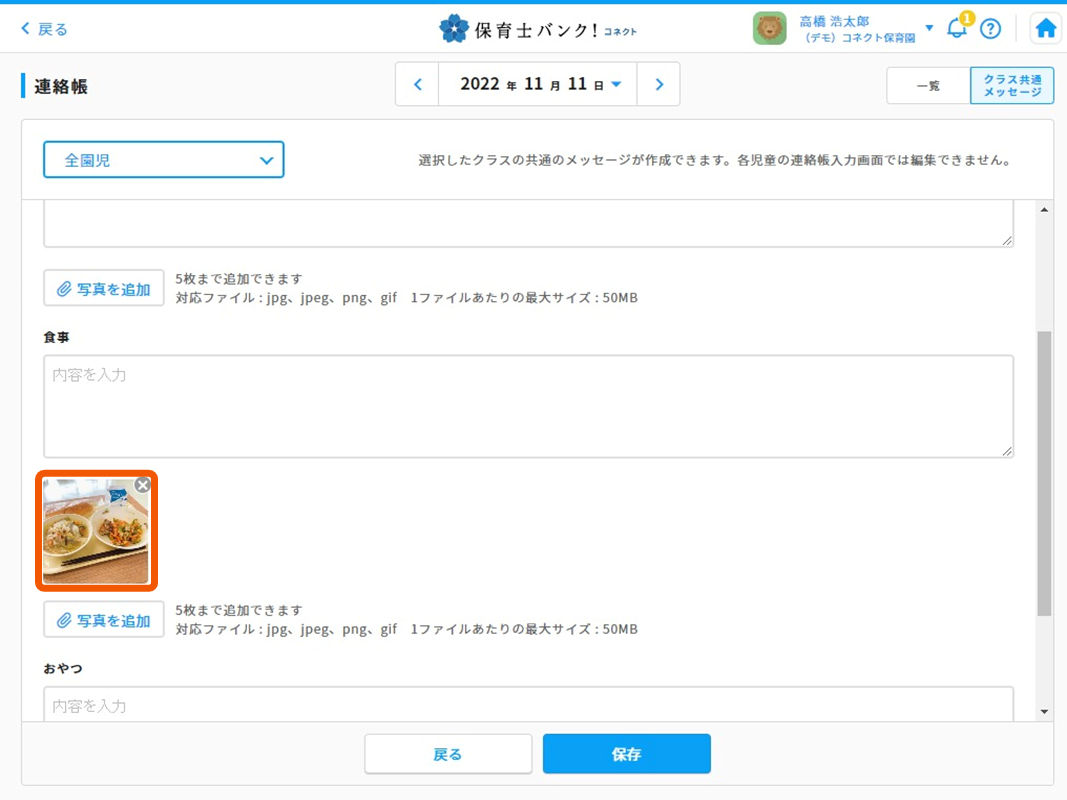Image resolution: width=1067 pixels, height=800 pixels.
Task: Click the 保育士バンク! logo
Action: coord(537,29)
